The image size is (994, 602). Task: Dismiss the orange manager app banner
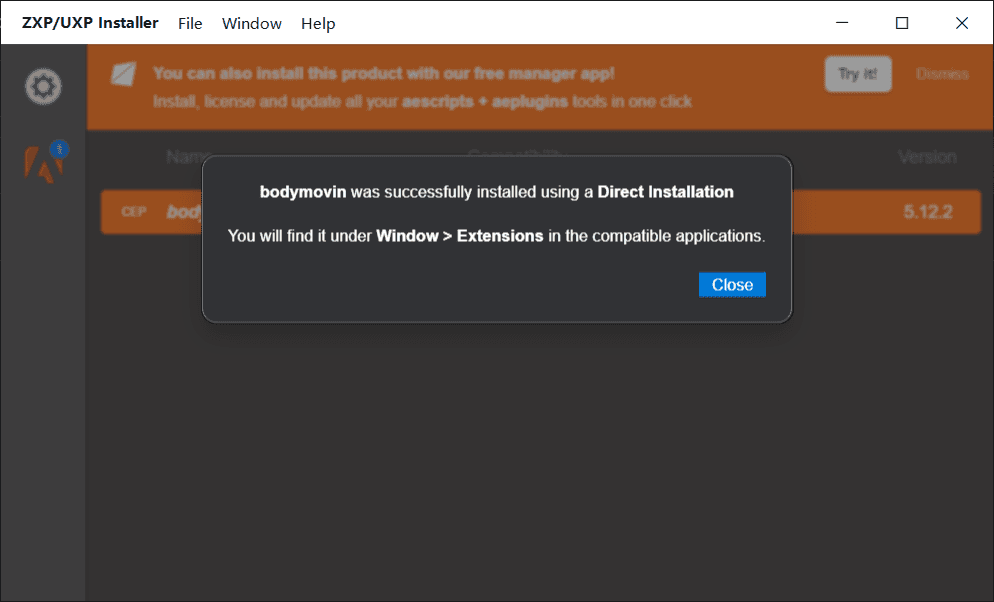click(x=942, y=74)
